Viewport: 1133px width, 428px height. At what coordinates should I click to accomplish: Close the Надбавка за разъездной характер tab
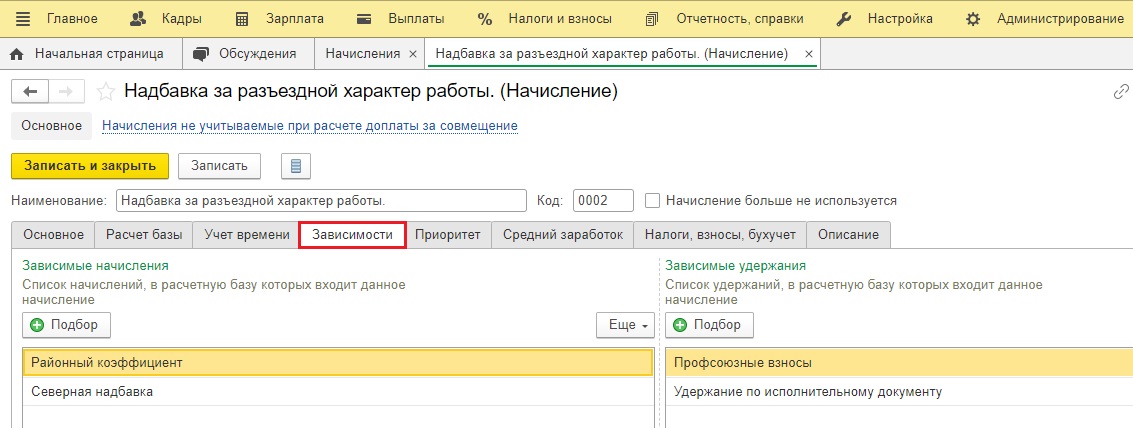pyautogui.click(x=809, y=54)
